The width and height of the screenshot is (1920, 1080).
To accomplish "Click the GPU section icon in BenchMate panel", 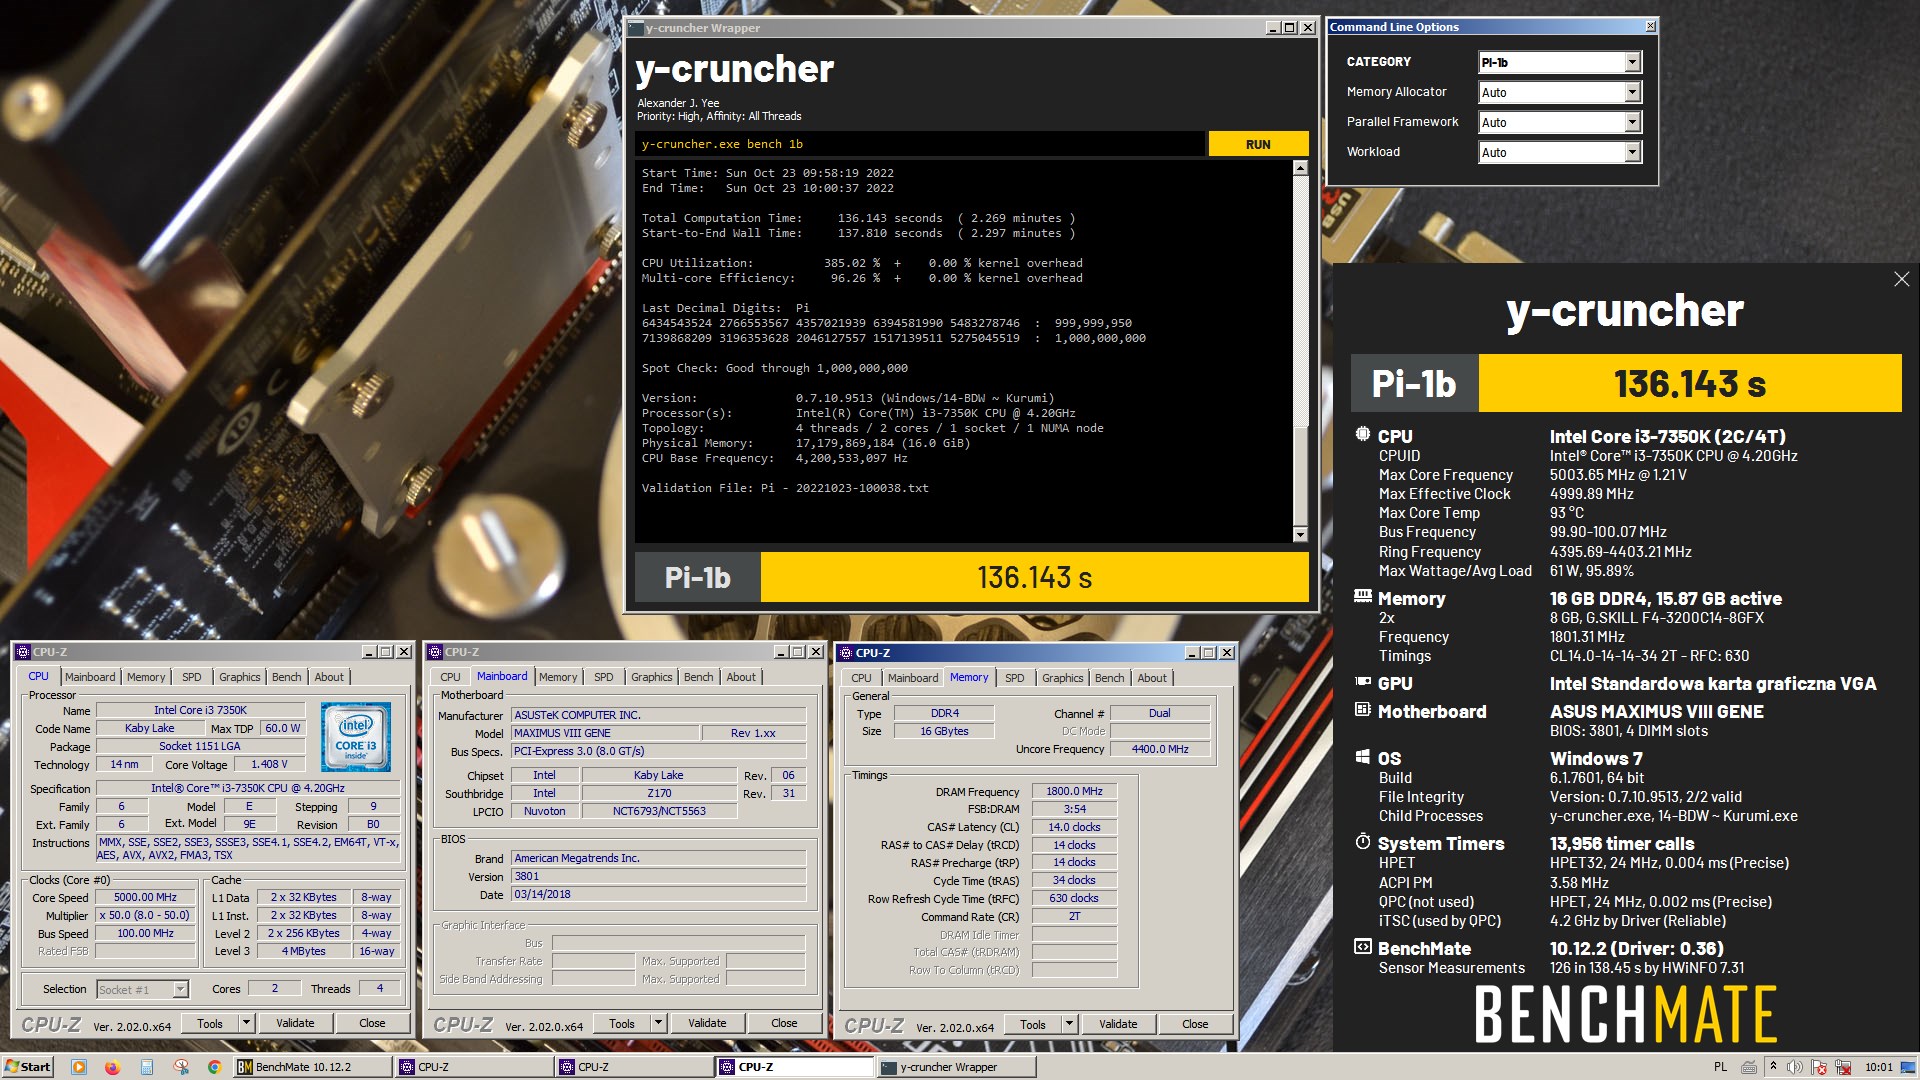I will point(1362,682).
